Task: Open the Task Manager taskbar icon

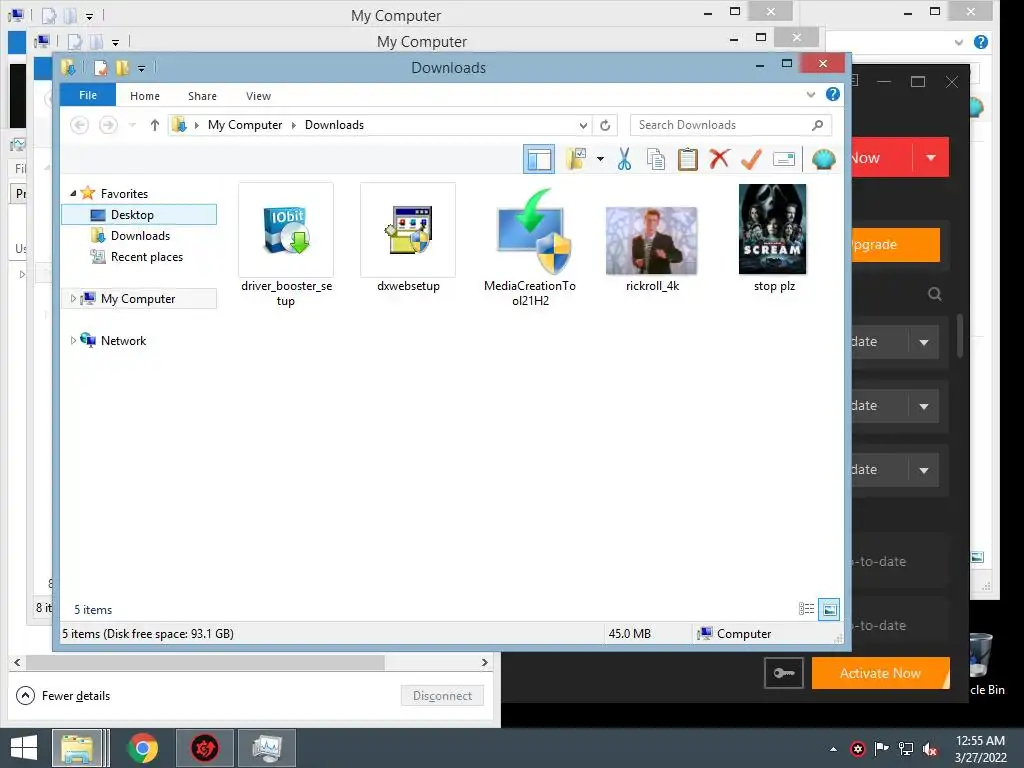Action: coord(267,748)
